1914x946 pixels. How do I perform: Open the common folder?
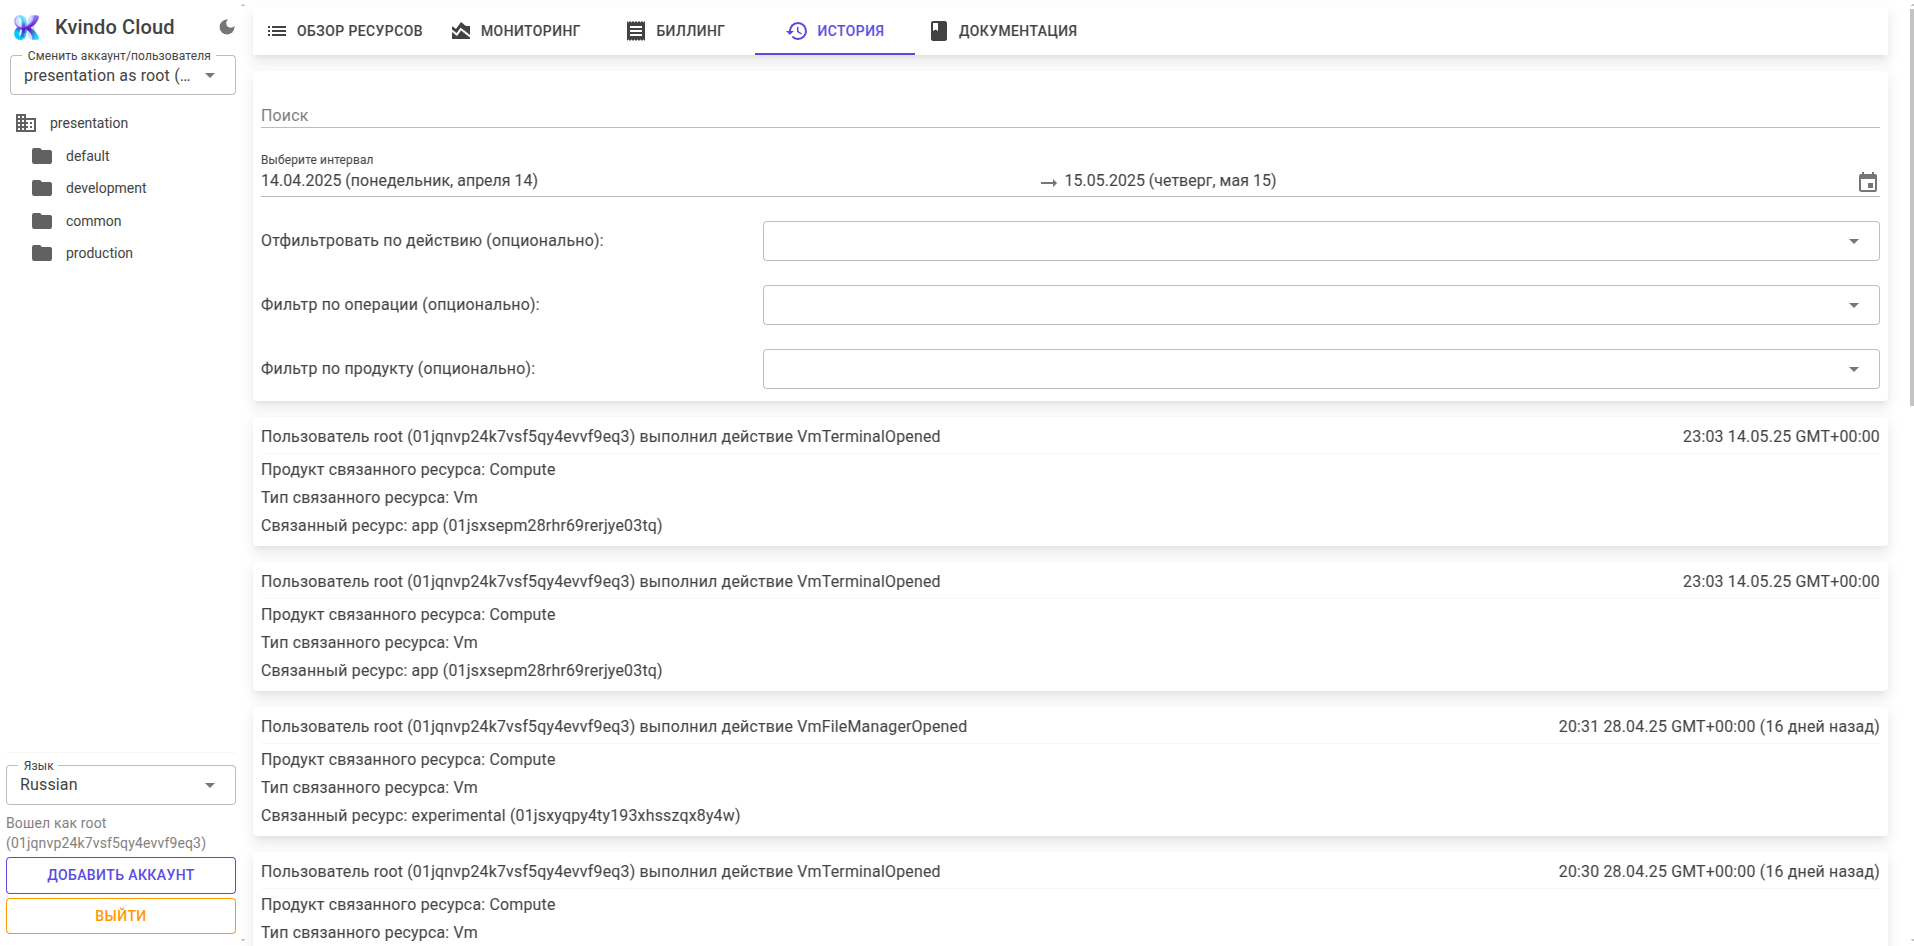pos(94,221)
